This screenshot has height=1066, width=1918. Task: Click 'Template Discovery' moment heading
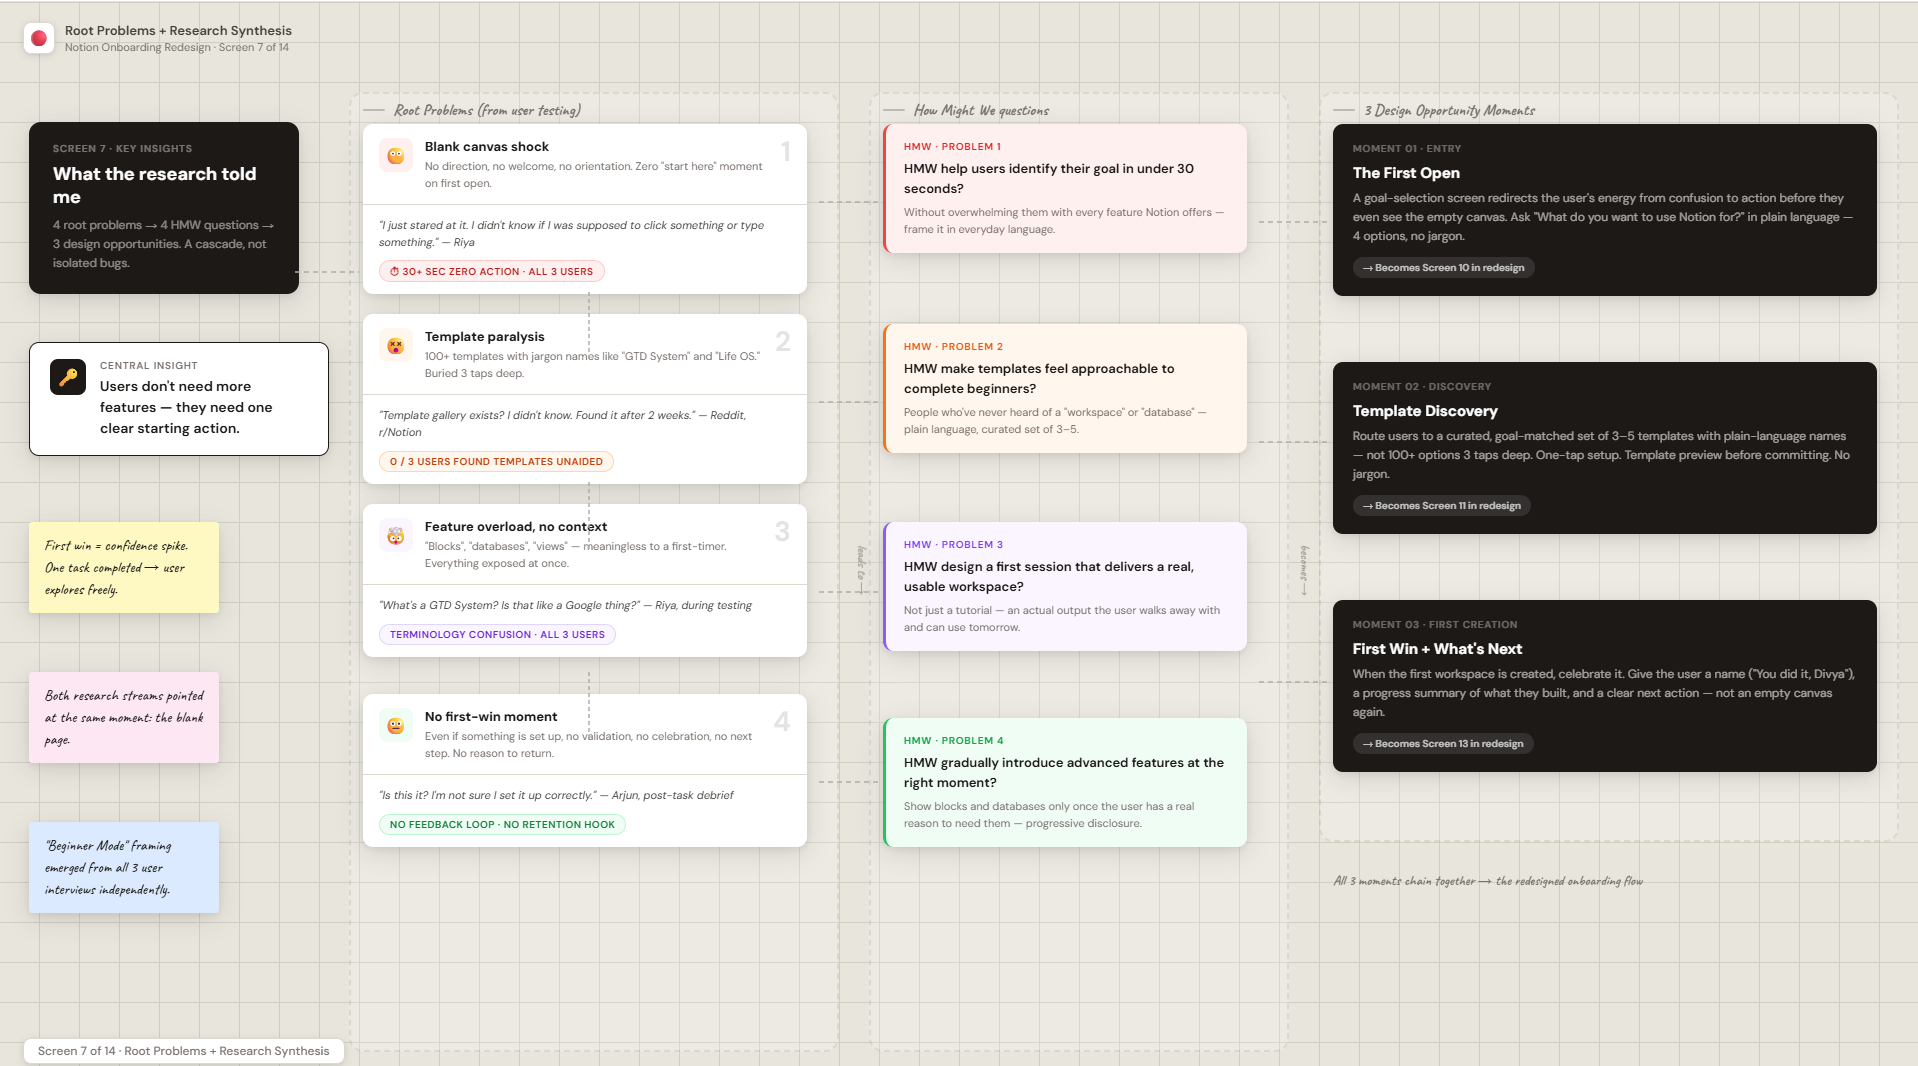pos(1425,411)
